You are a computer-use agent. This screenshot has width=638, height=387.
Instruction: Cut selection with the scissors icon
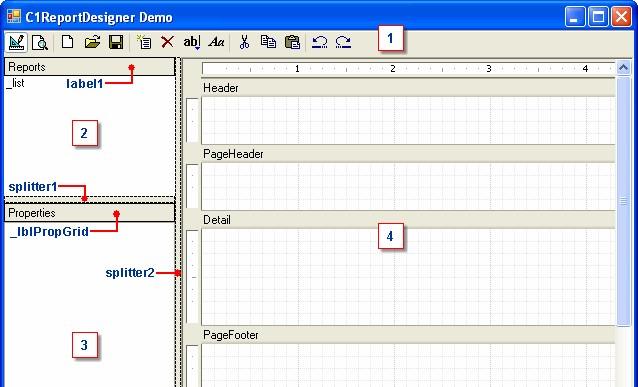244,42
